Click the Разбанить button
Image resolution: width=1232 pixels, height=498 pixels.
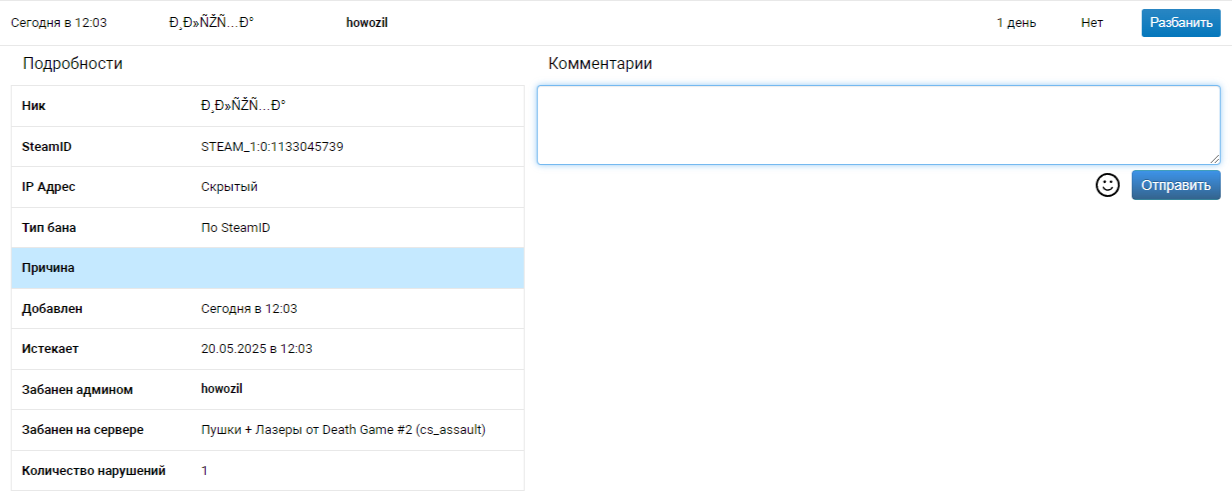(1181, 23)
